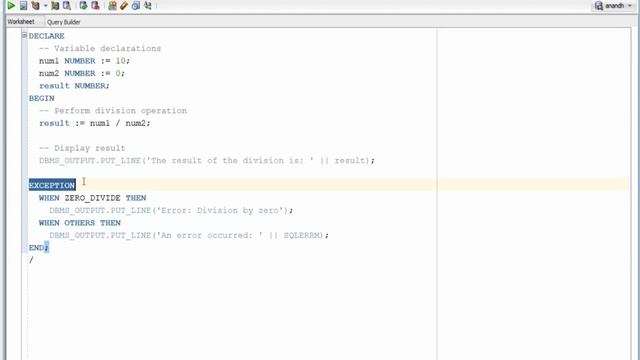Click the Commit toolbar icon

click(x=83, y=6)
